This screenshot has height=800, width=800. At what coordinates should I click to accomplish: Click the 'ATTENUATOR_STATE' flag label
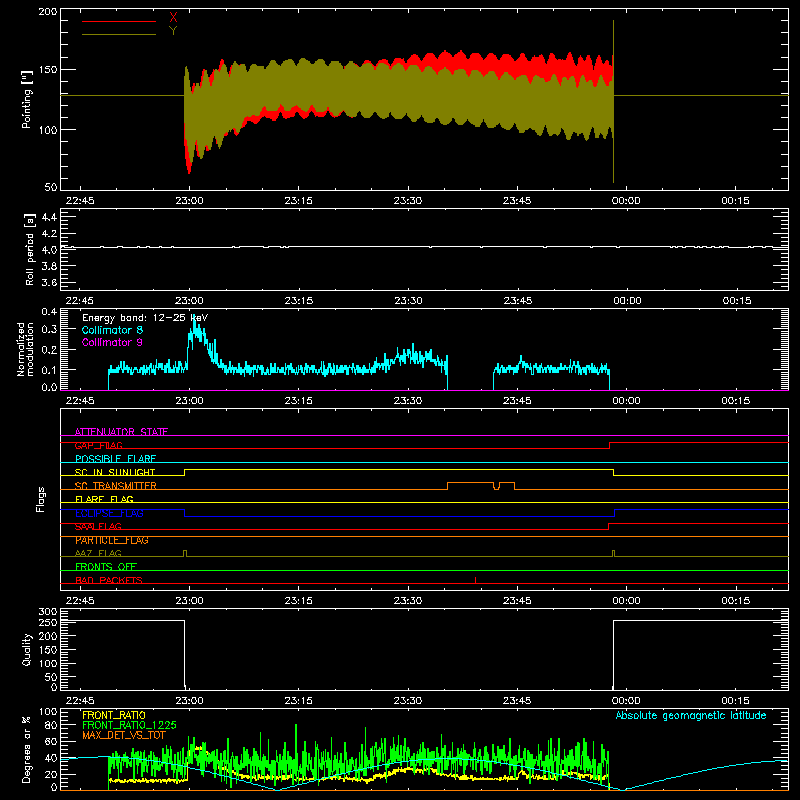[121, 432]
